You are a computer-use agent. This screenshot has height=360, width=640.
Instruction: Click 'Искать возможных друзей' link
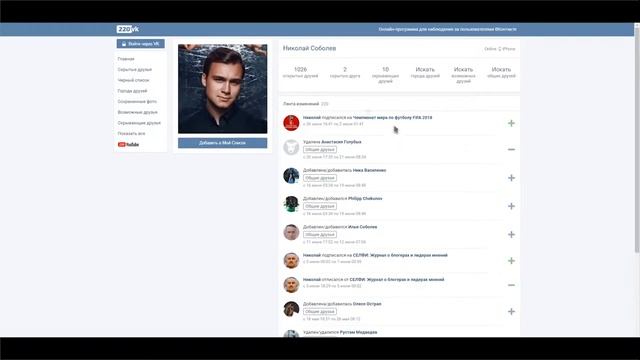(463, 75)
